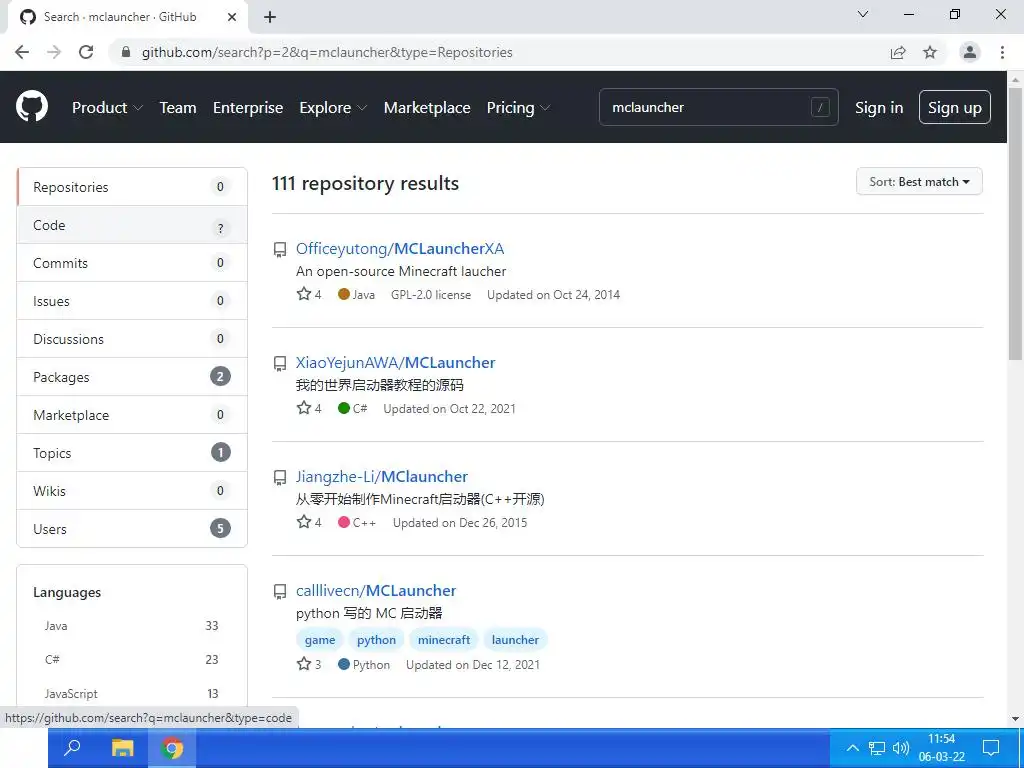Screen dimensions: 1024x768
Task: Expand the Pricing dropdown menu
Action: tap(518, 108)
